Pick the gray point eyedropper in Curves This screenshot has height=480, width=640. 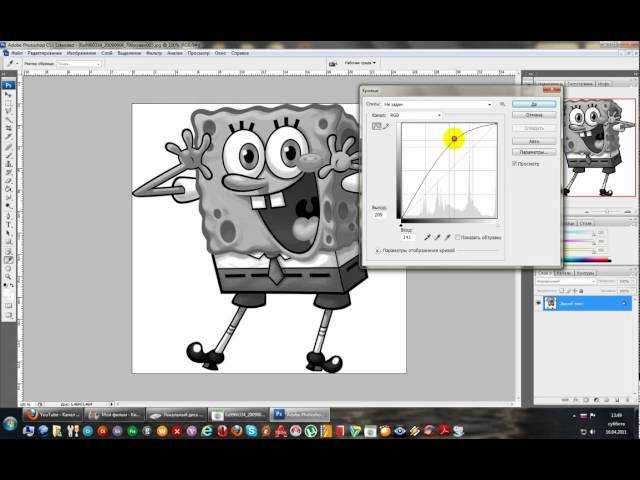[x=438, y=237]
